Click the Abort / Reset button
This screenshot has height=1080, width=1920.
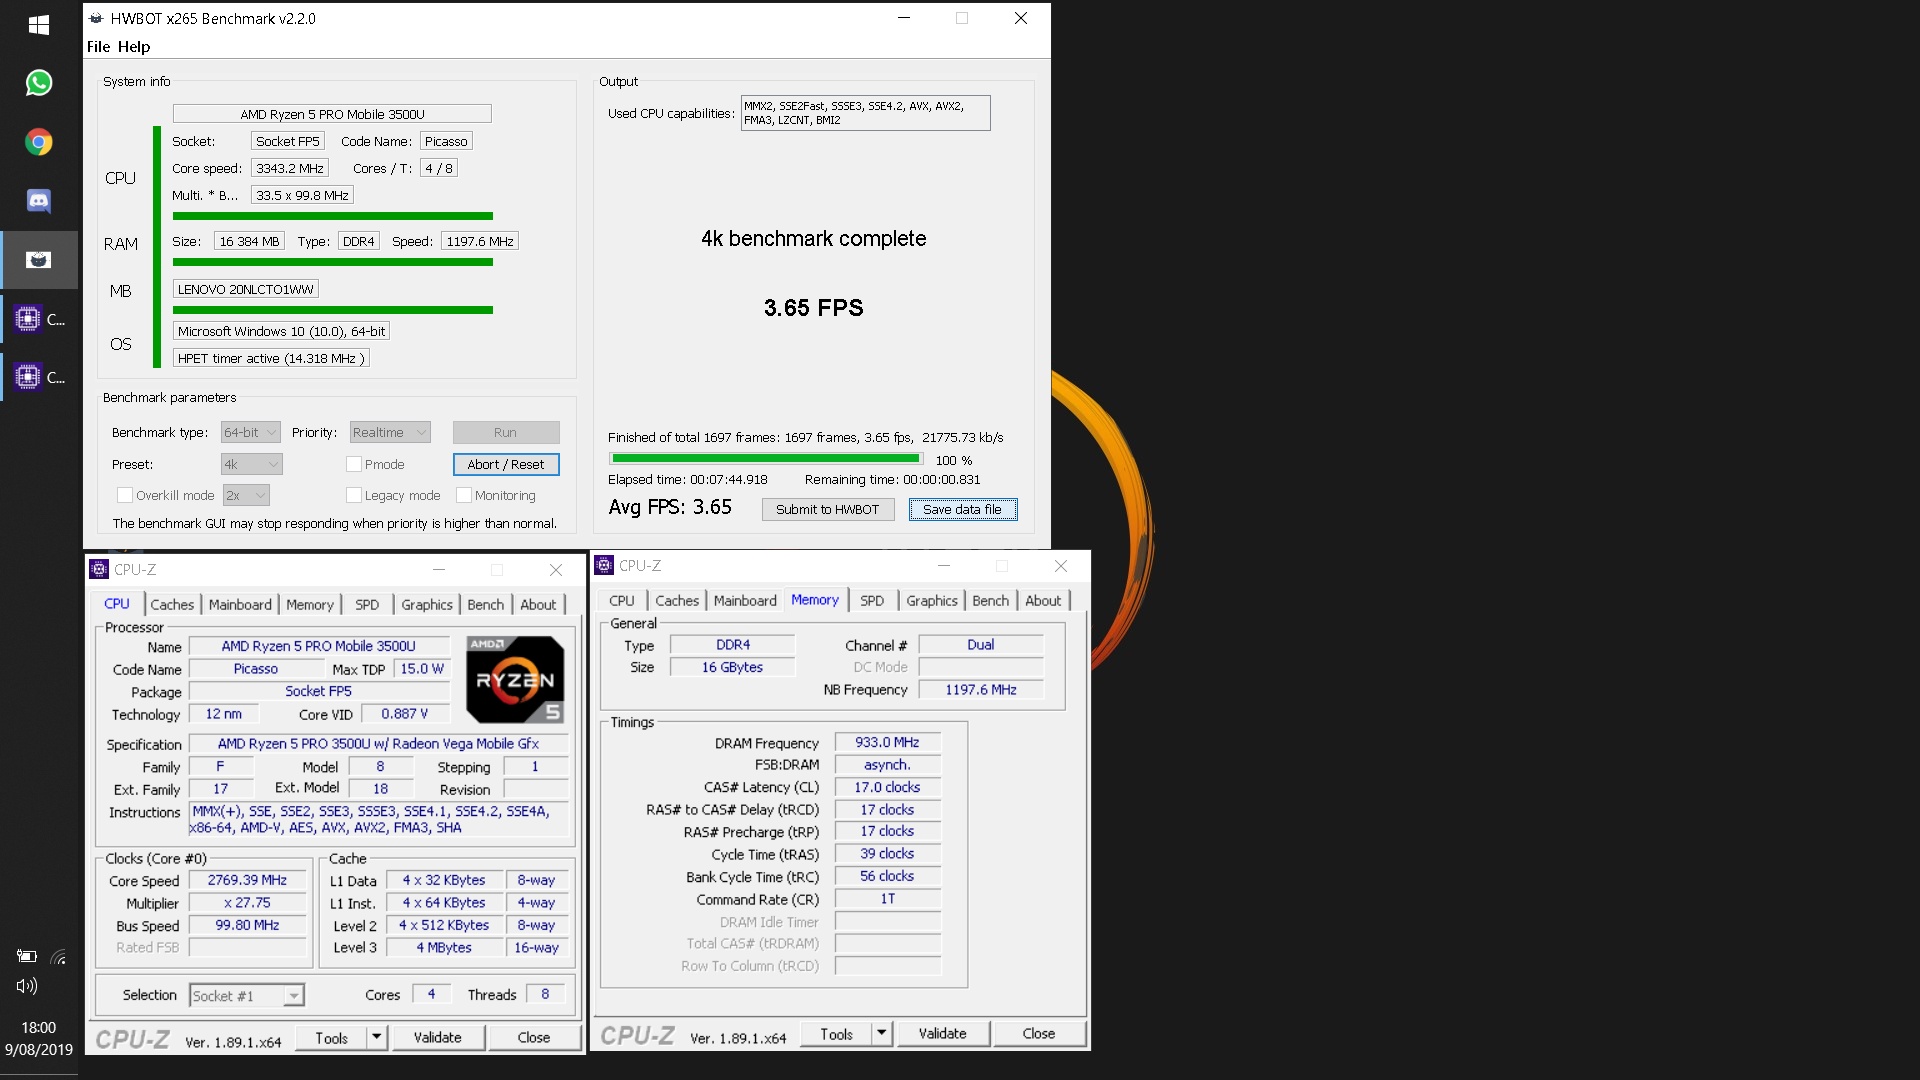click(x=506, y=464)
